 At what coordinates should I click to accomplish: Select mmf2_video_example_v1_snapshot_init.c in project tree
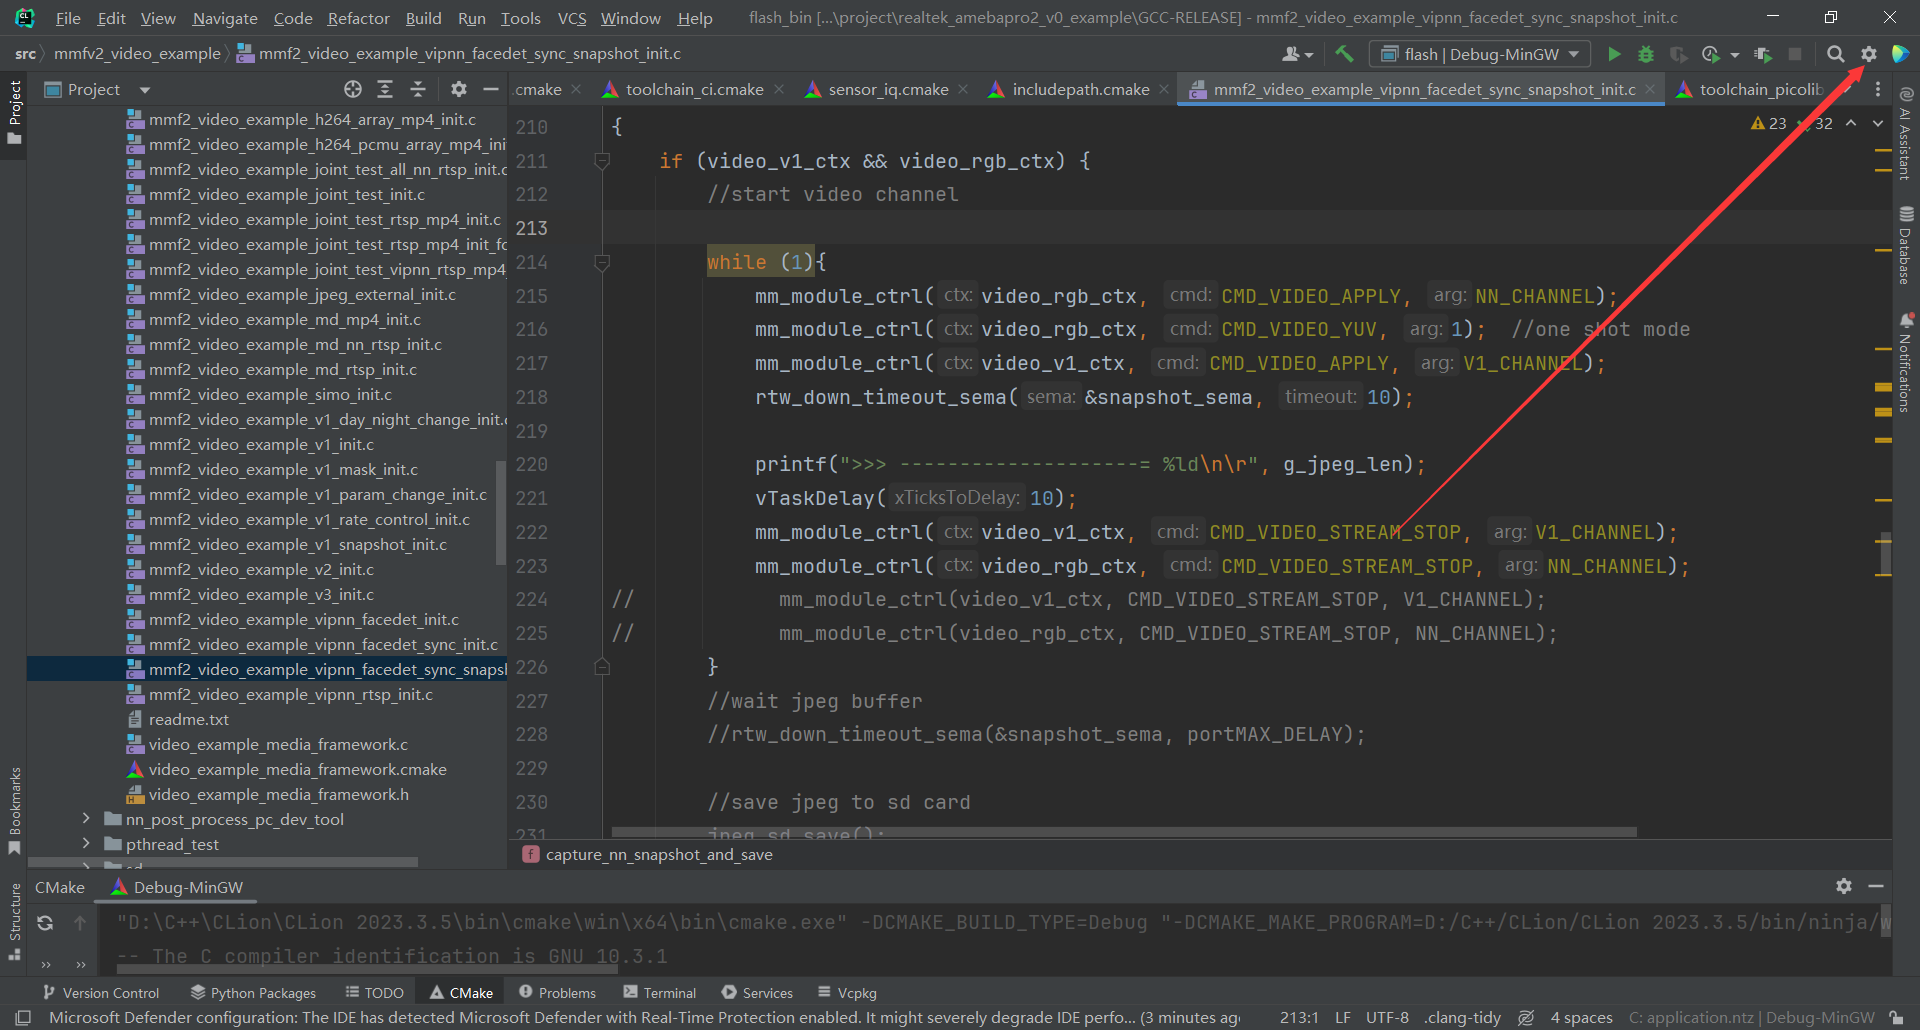point(297,544)
